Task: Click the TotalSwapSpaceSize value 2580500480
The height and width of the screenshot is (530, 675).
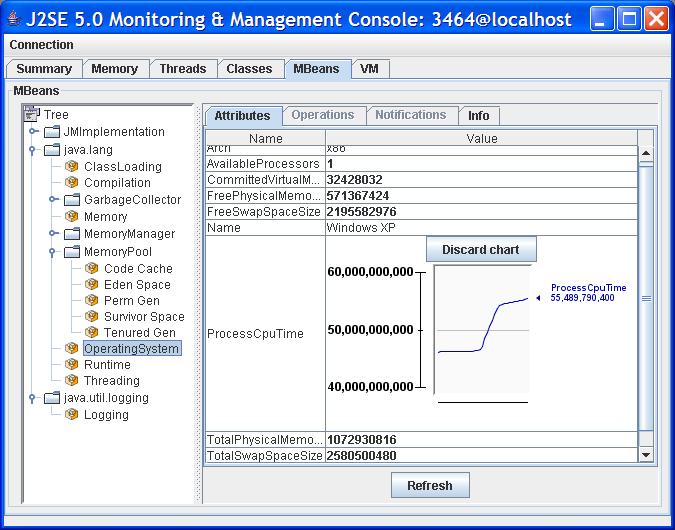Action: pyautogui.click(x=482, y=456)
